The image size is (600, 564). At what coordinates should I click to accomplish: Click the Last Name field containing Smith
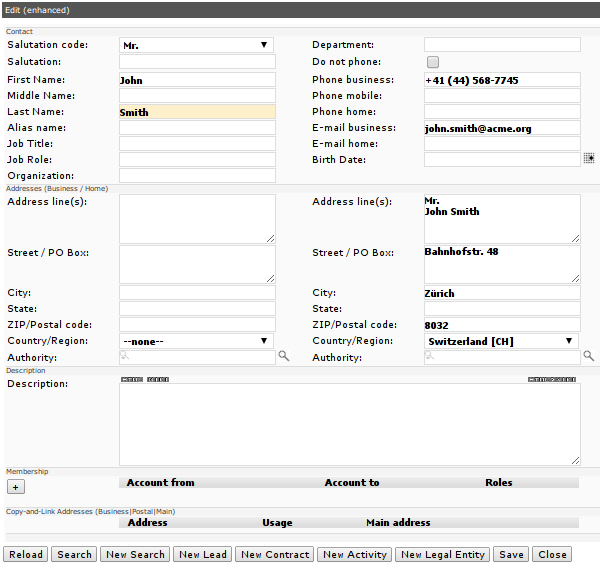coord(197,112)
